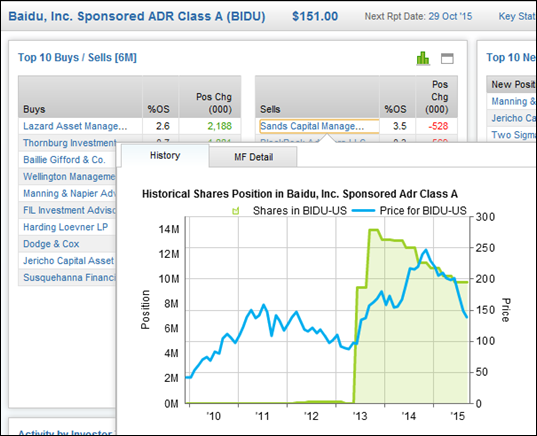Click Sands Capital's 3.5 %OS value

pos(400,126)
